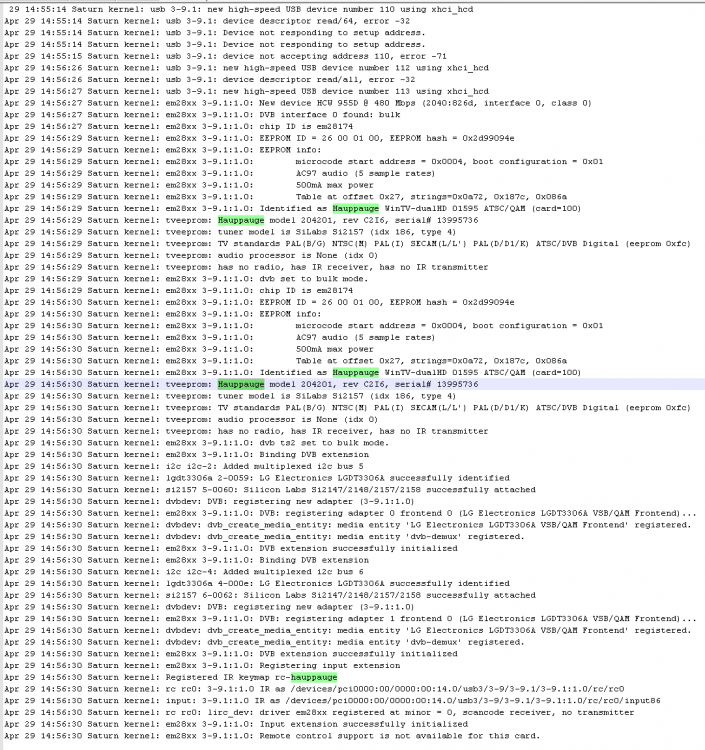This screenshot has height=750, width=705.
Task: Select the 14:56:29 'EEPROM info:' line
Action: 163,150
